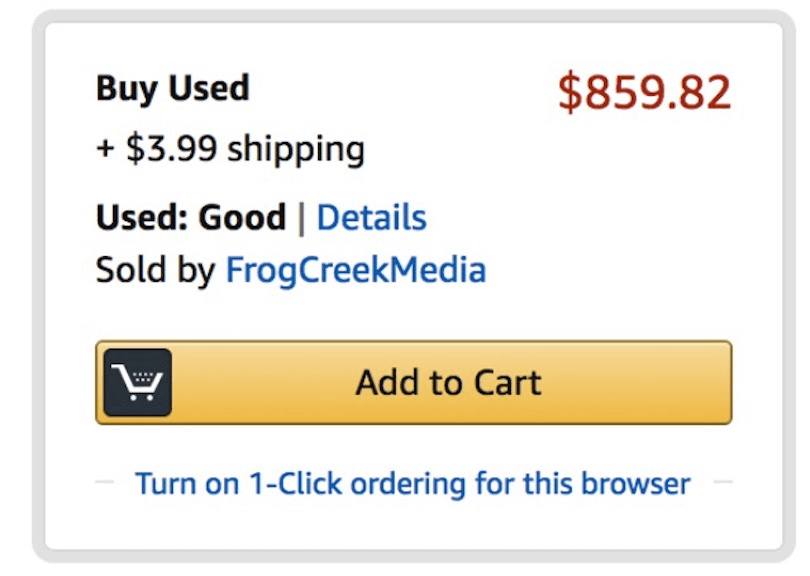Turn on 1-Click ordering for this browser
810x576 pixels.
point(412,484)
